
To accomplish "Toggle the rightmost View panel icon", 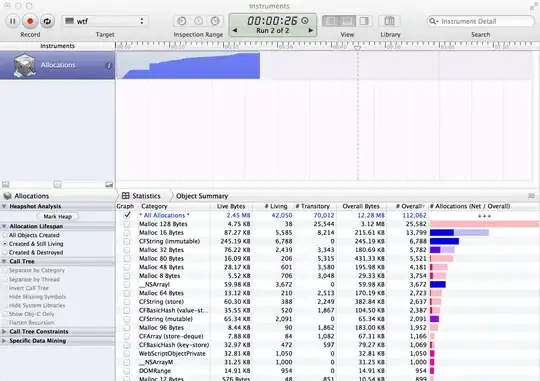I will click(x=364, y=21).
